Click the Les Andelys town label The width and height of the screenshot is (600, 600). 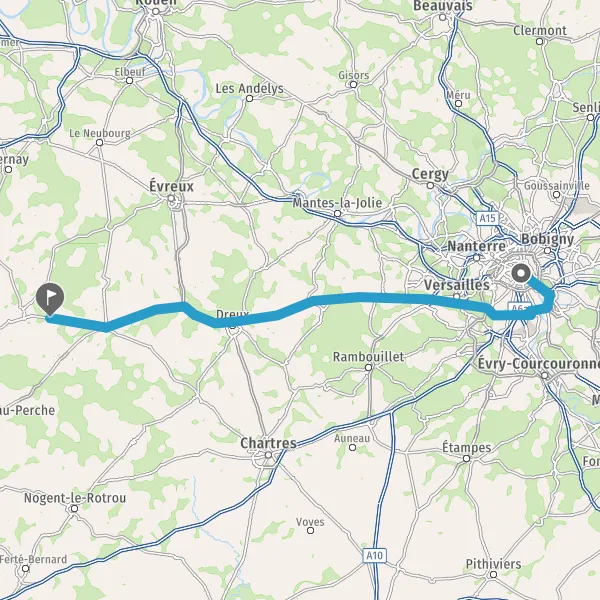click(249, 88)
